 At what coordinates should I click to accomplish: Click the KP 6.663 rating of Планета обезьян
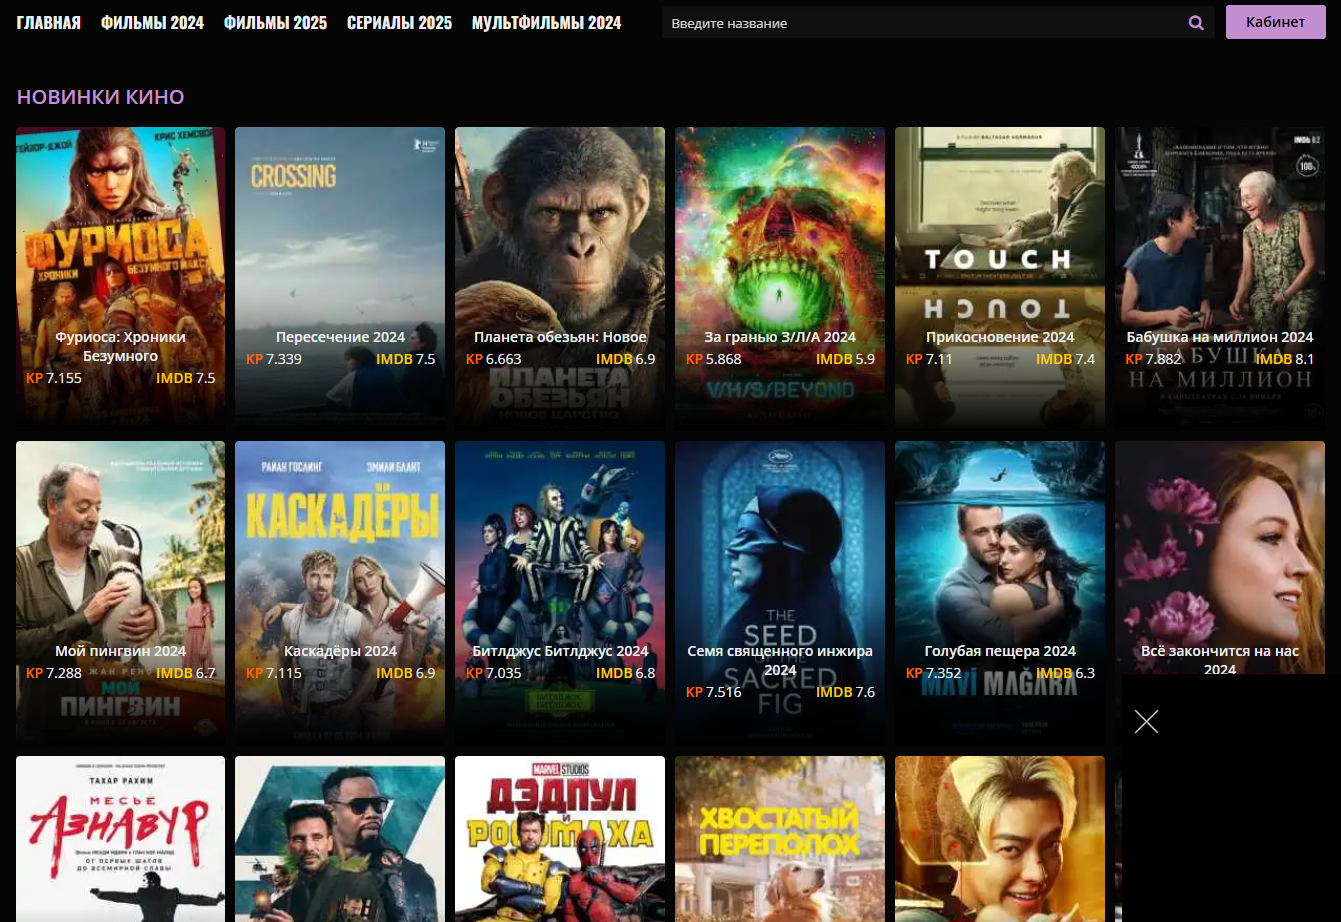tap(494, 359)
